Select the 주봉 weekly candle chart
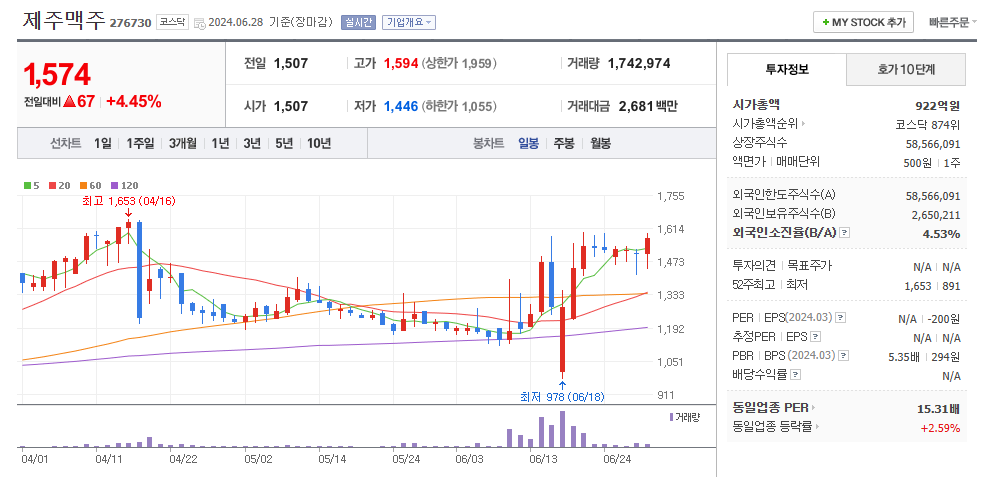 pyautogui.click(x=564, y=143)
